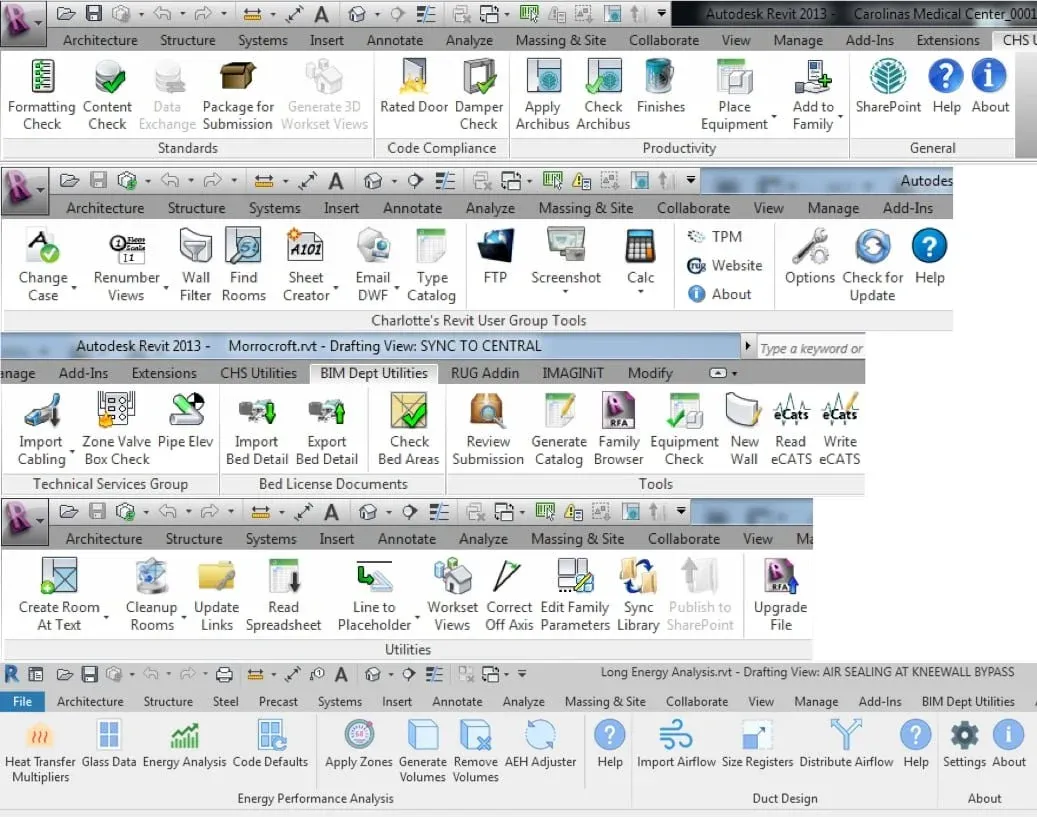Open the Revit application menu in top window
Screen dimensions: 1037x817
point(22,22)
